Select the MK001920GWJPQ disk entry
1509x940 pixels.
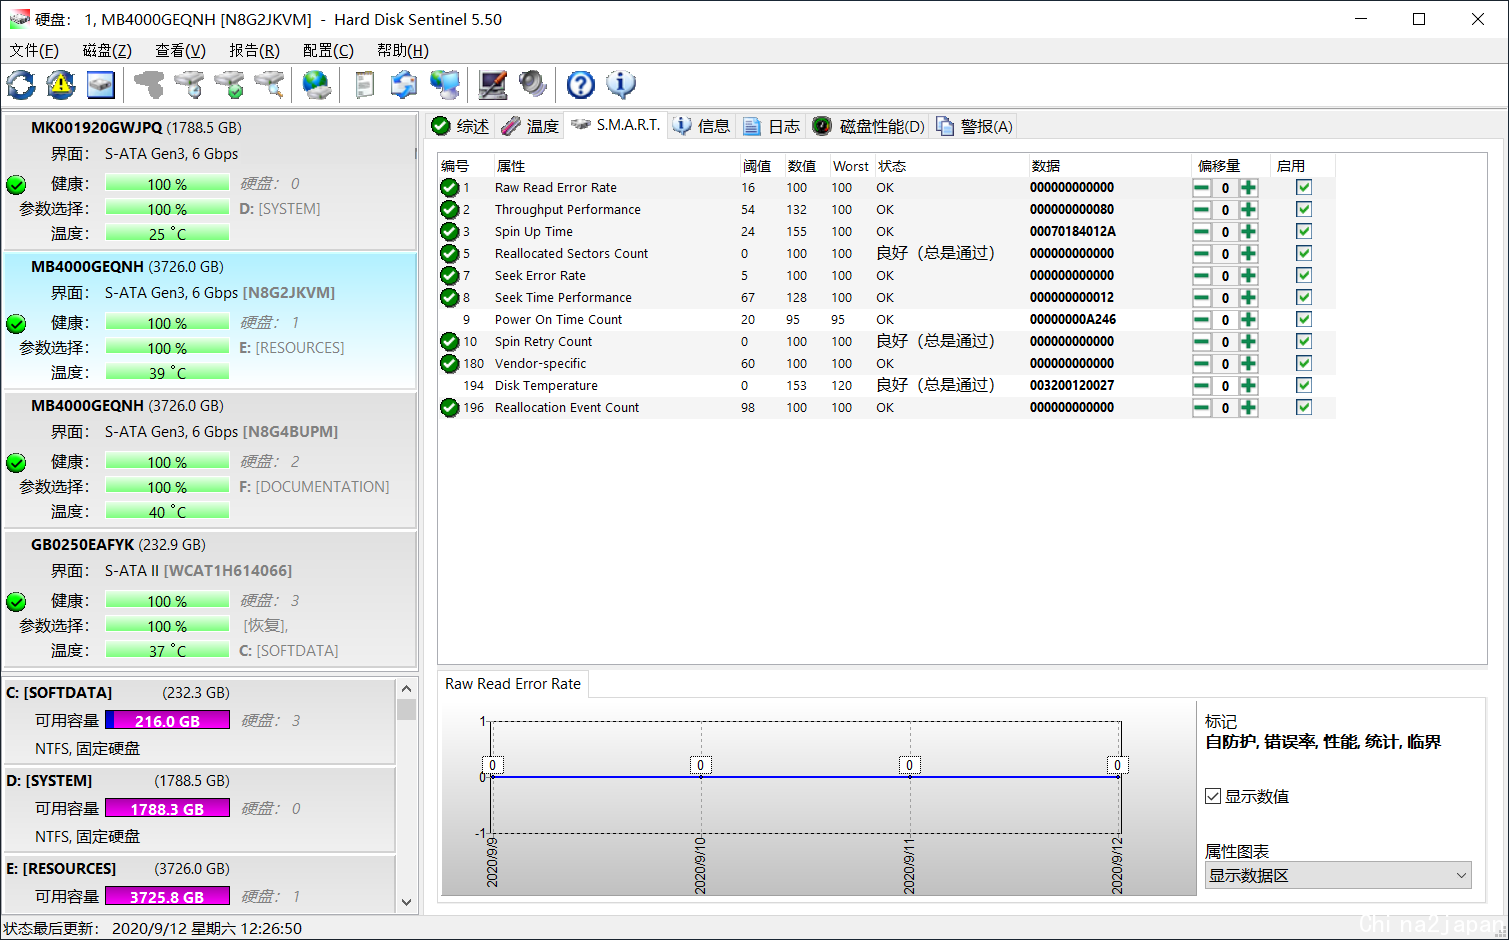pos(210,181)
